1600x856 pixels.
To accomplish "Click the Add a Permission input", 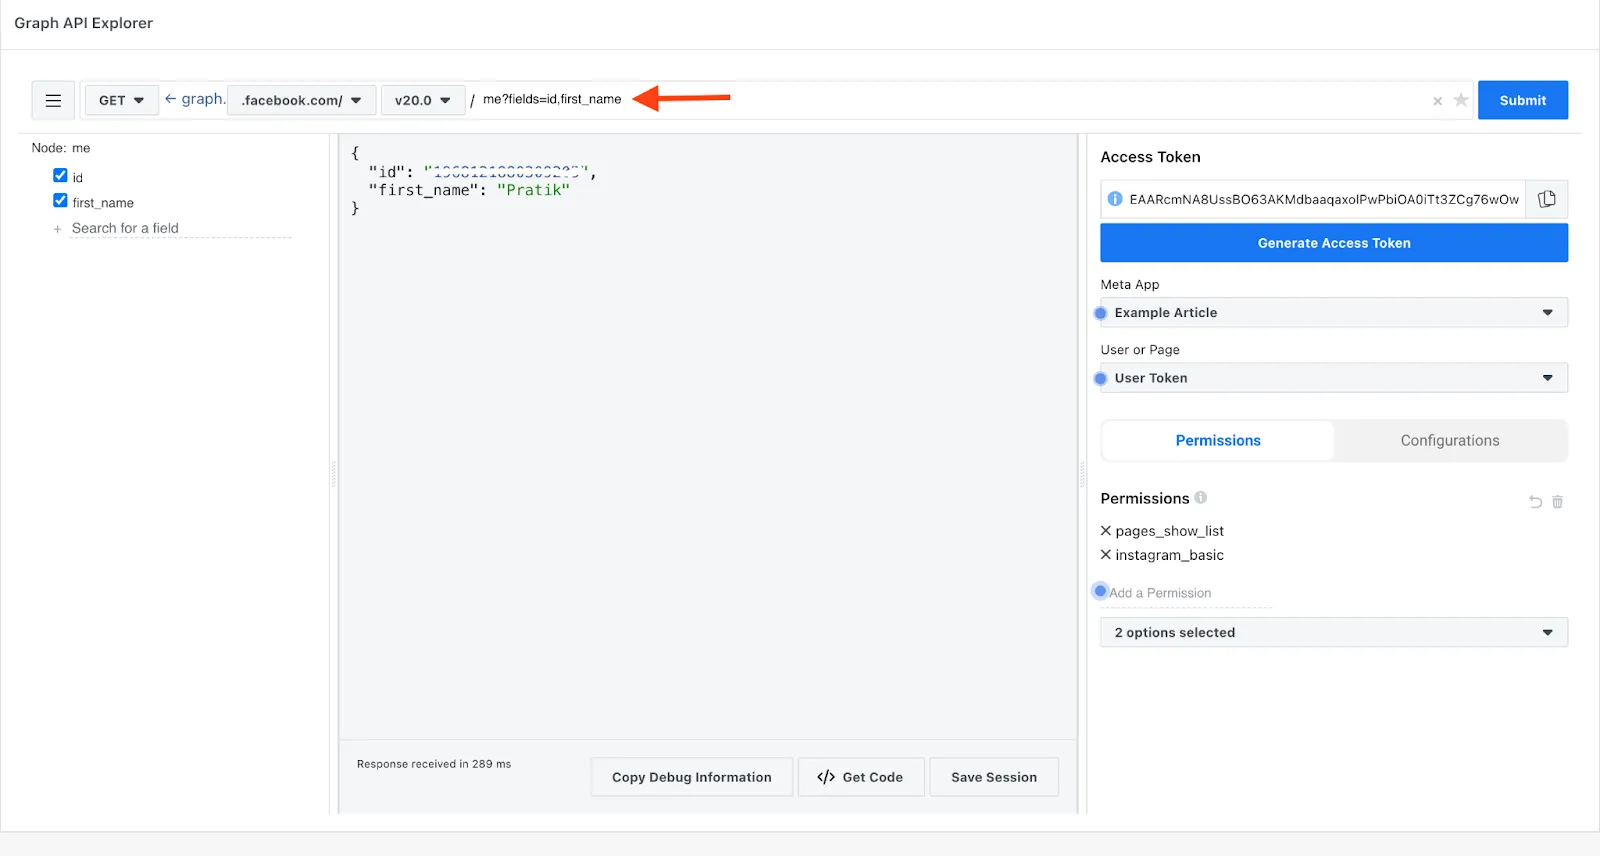I will (x=1189, y=593).
